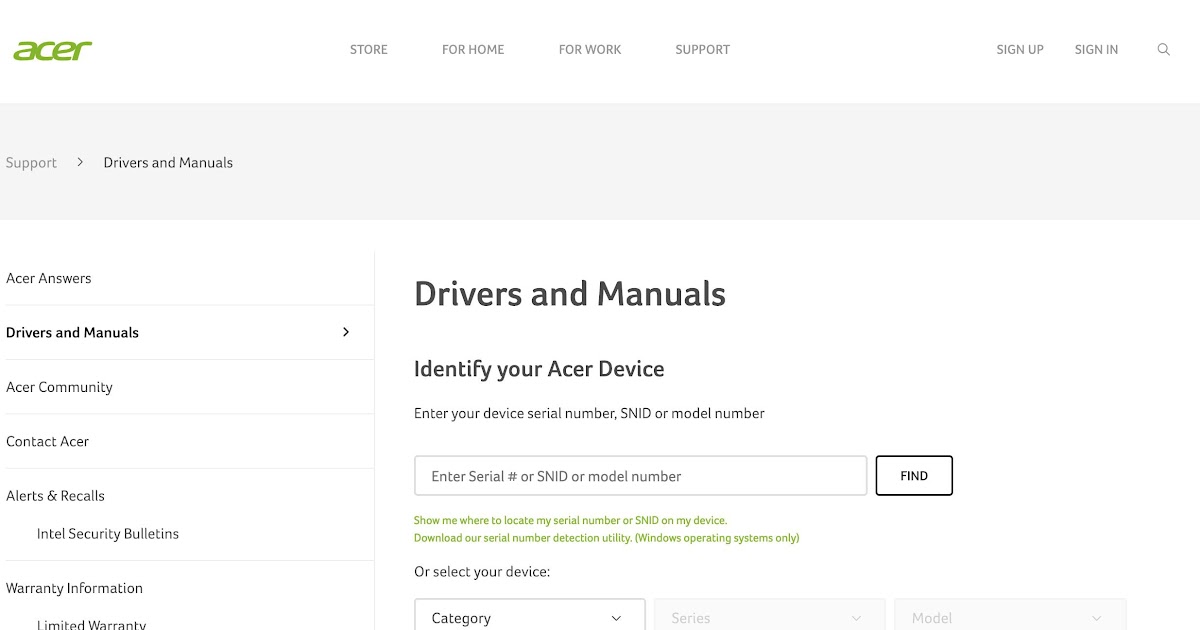The height and width of the screenshot is (630, 1200).
Task: Click link to locate serial number
Action: click(x=570, y=521)
